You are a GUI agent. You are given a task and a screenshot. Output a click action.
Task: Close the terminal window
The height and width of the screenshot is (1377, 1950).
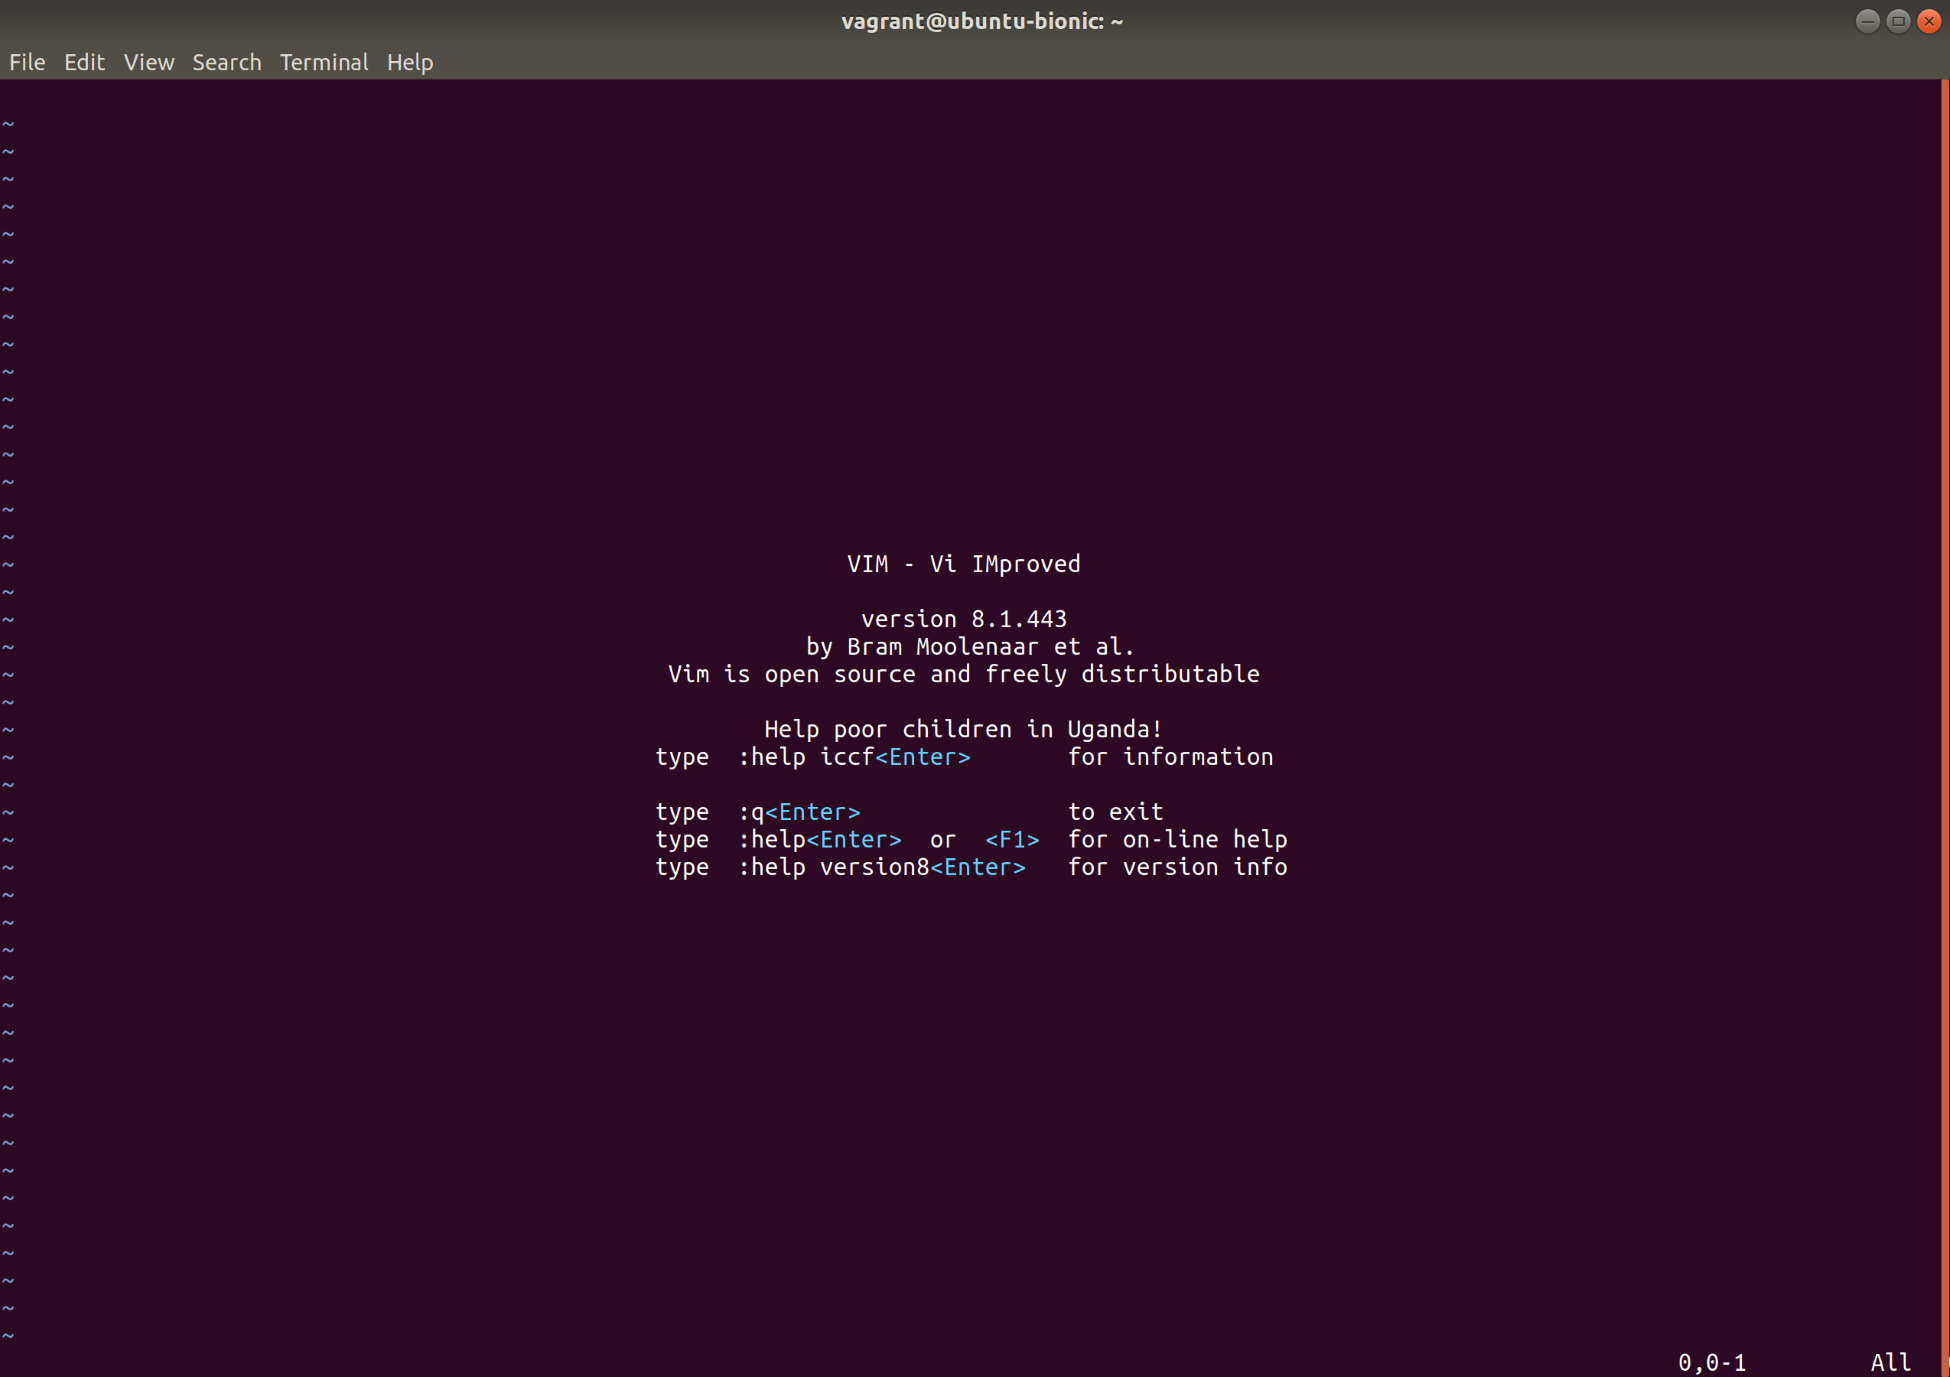coord(1929,21)
